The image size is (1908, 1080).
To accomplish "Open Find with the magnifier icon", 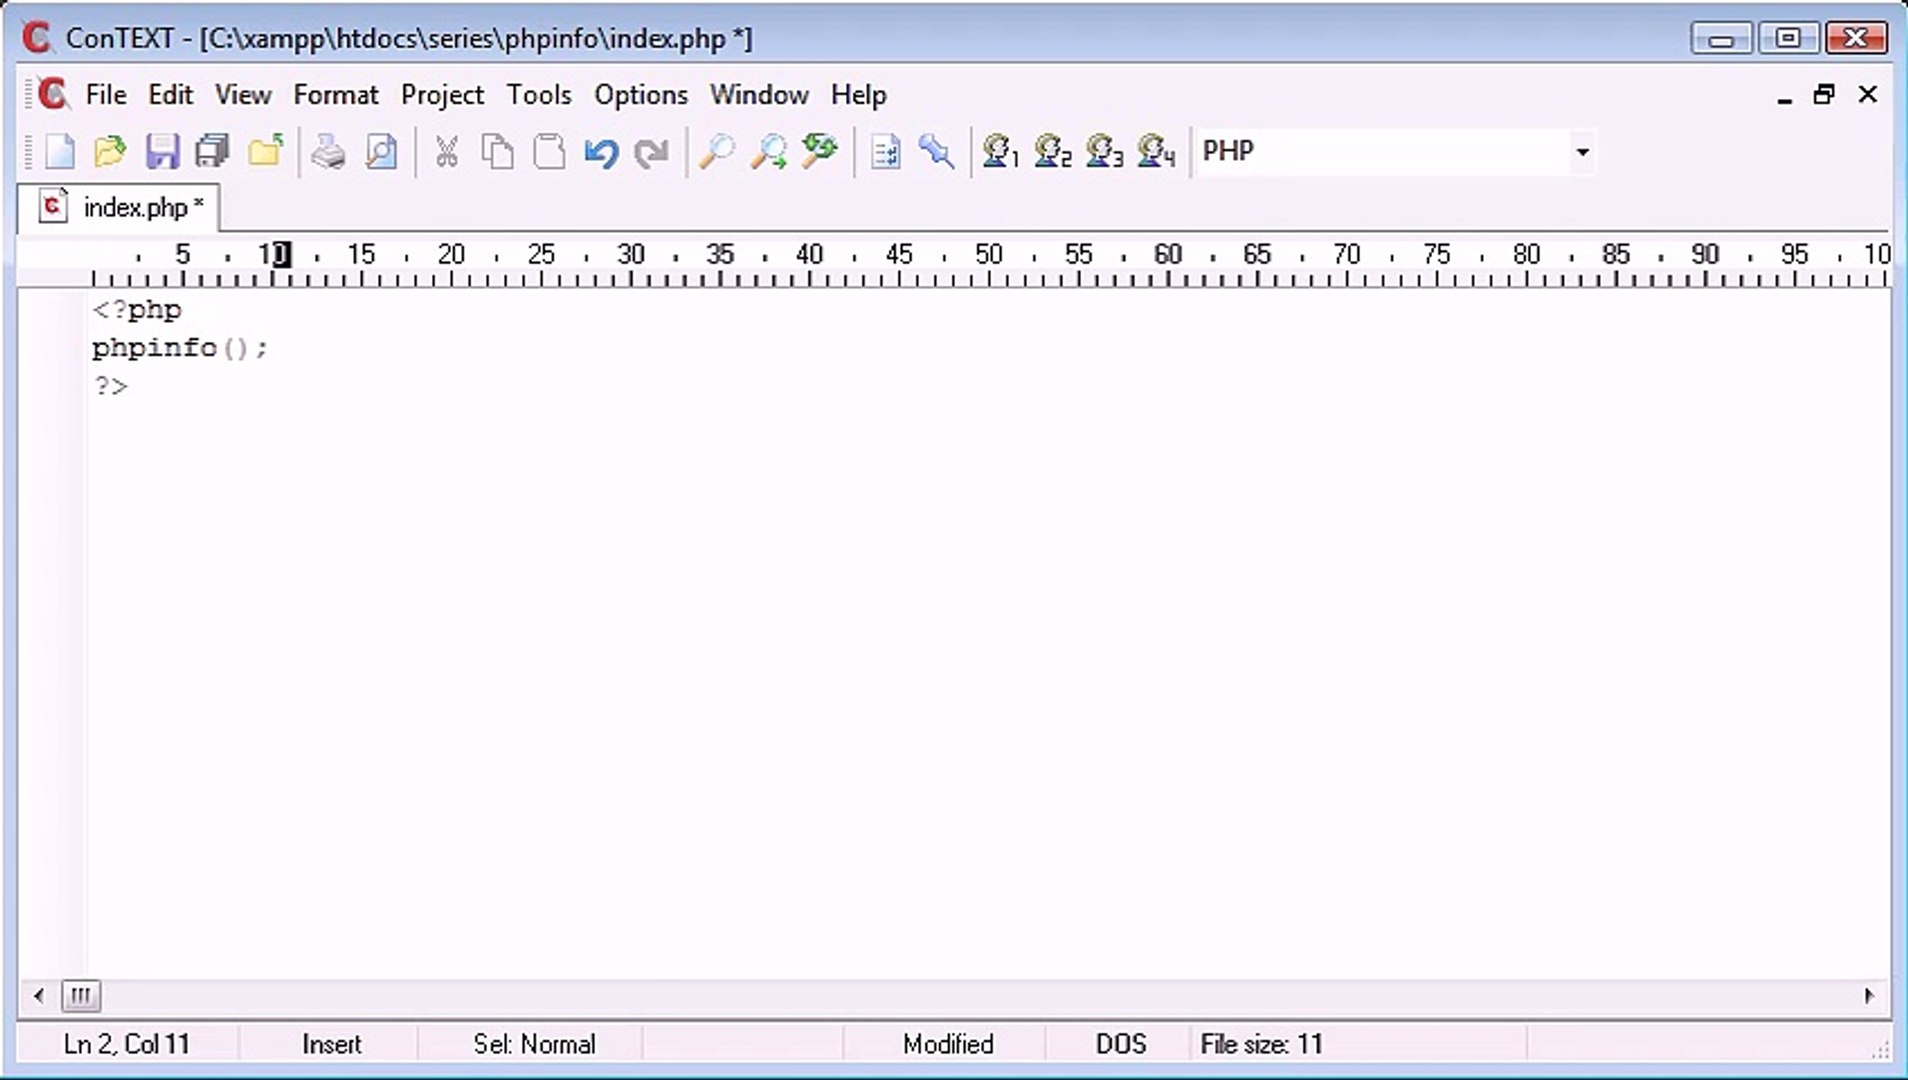I will click(716, 152).
